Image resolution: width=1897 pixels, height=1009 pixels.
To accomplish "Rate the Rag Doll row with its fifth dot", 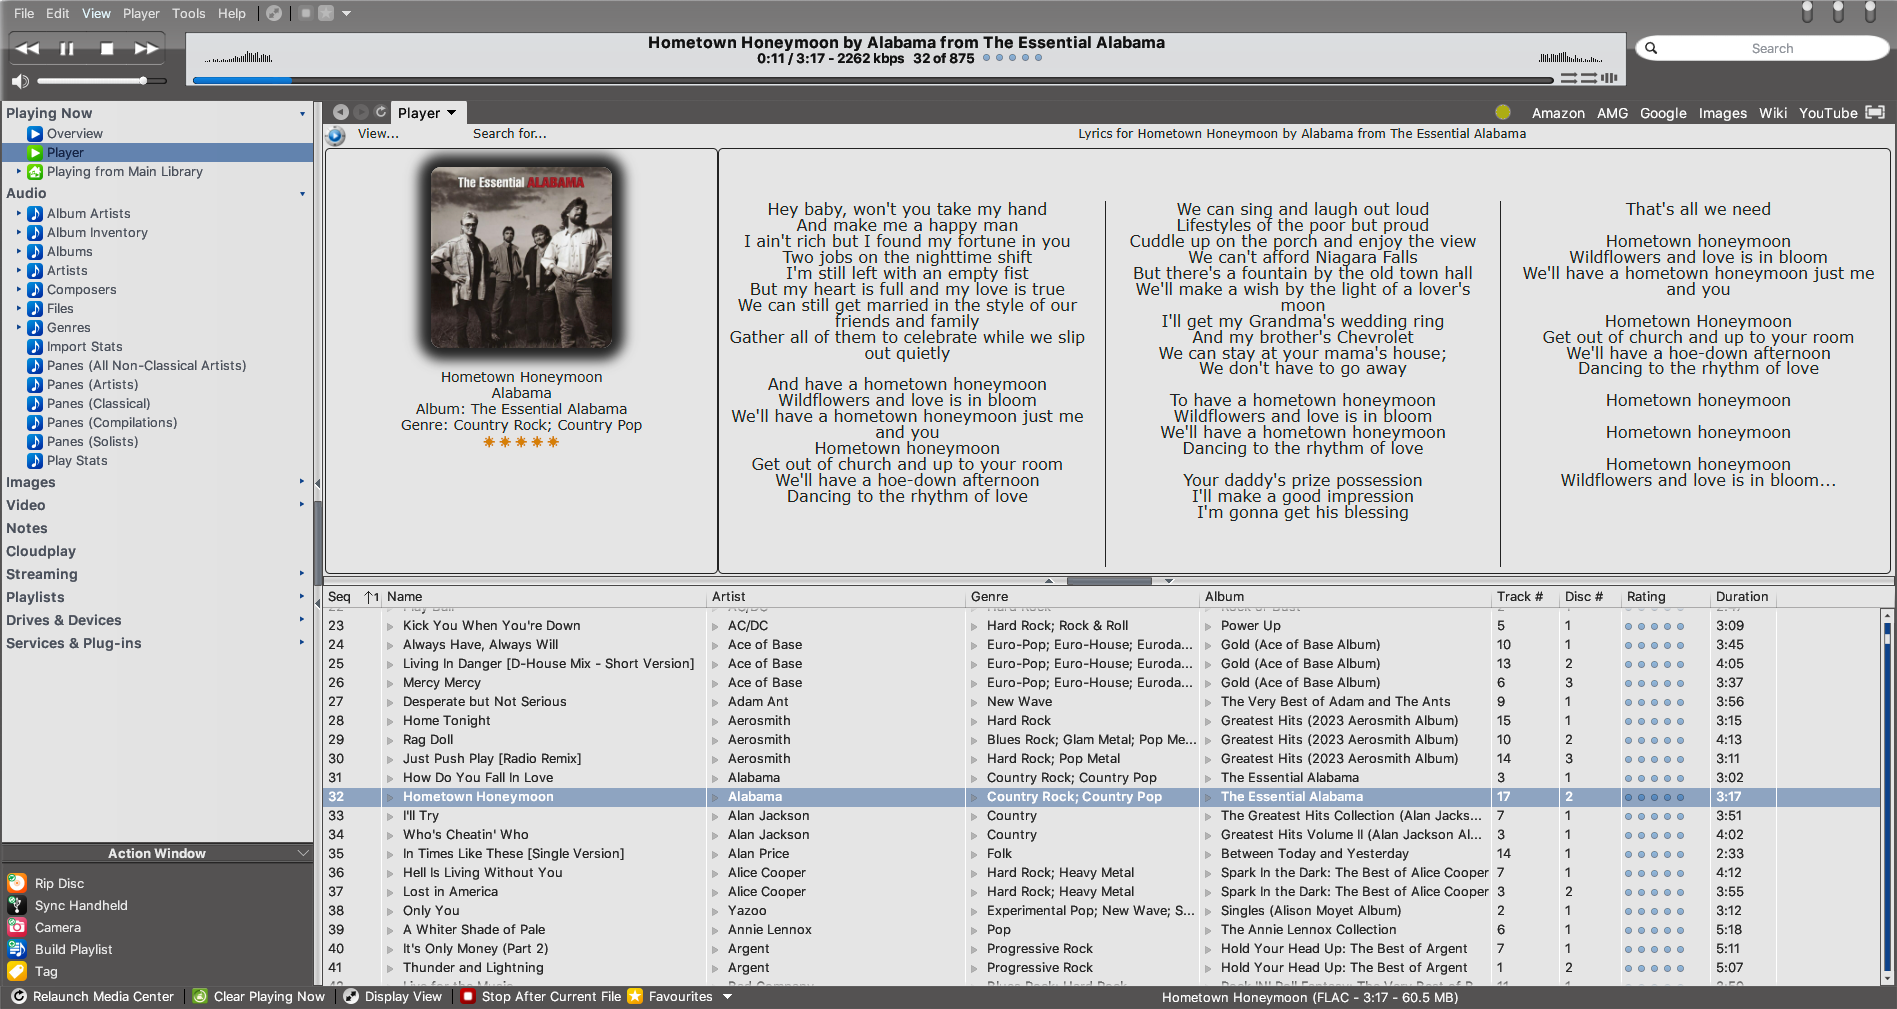I will (x=1680, y=741).
